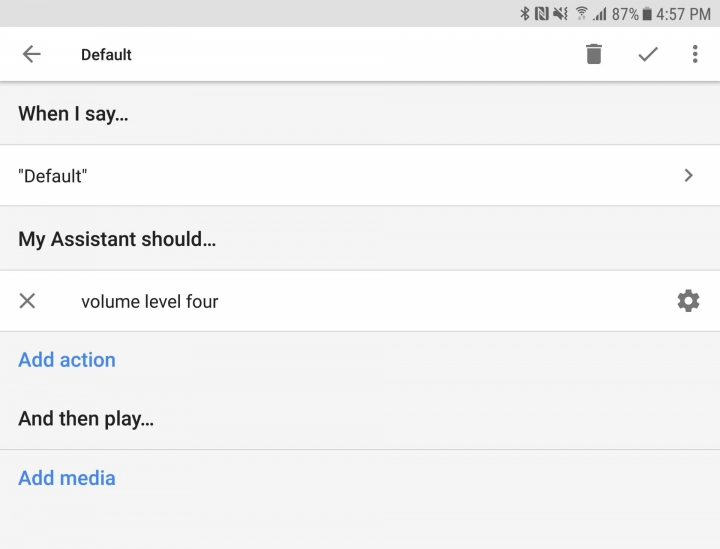Save the shortcut with checkmark icon
Viewport: 720px width, 549px height.
(648, 54)
